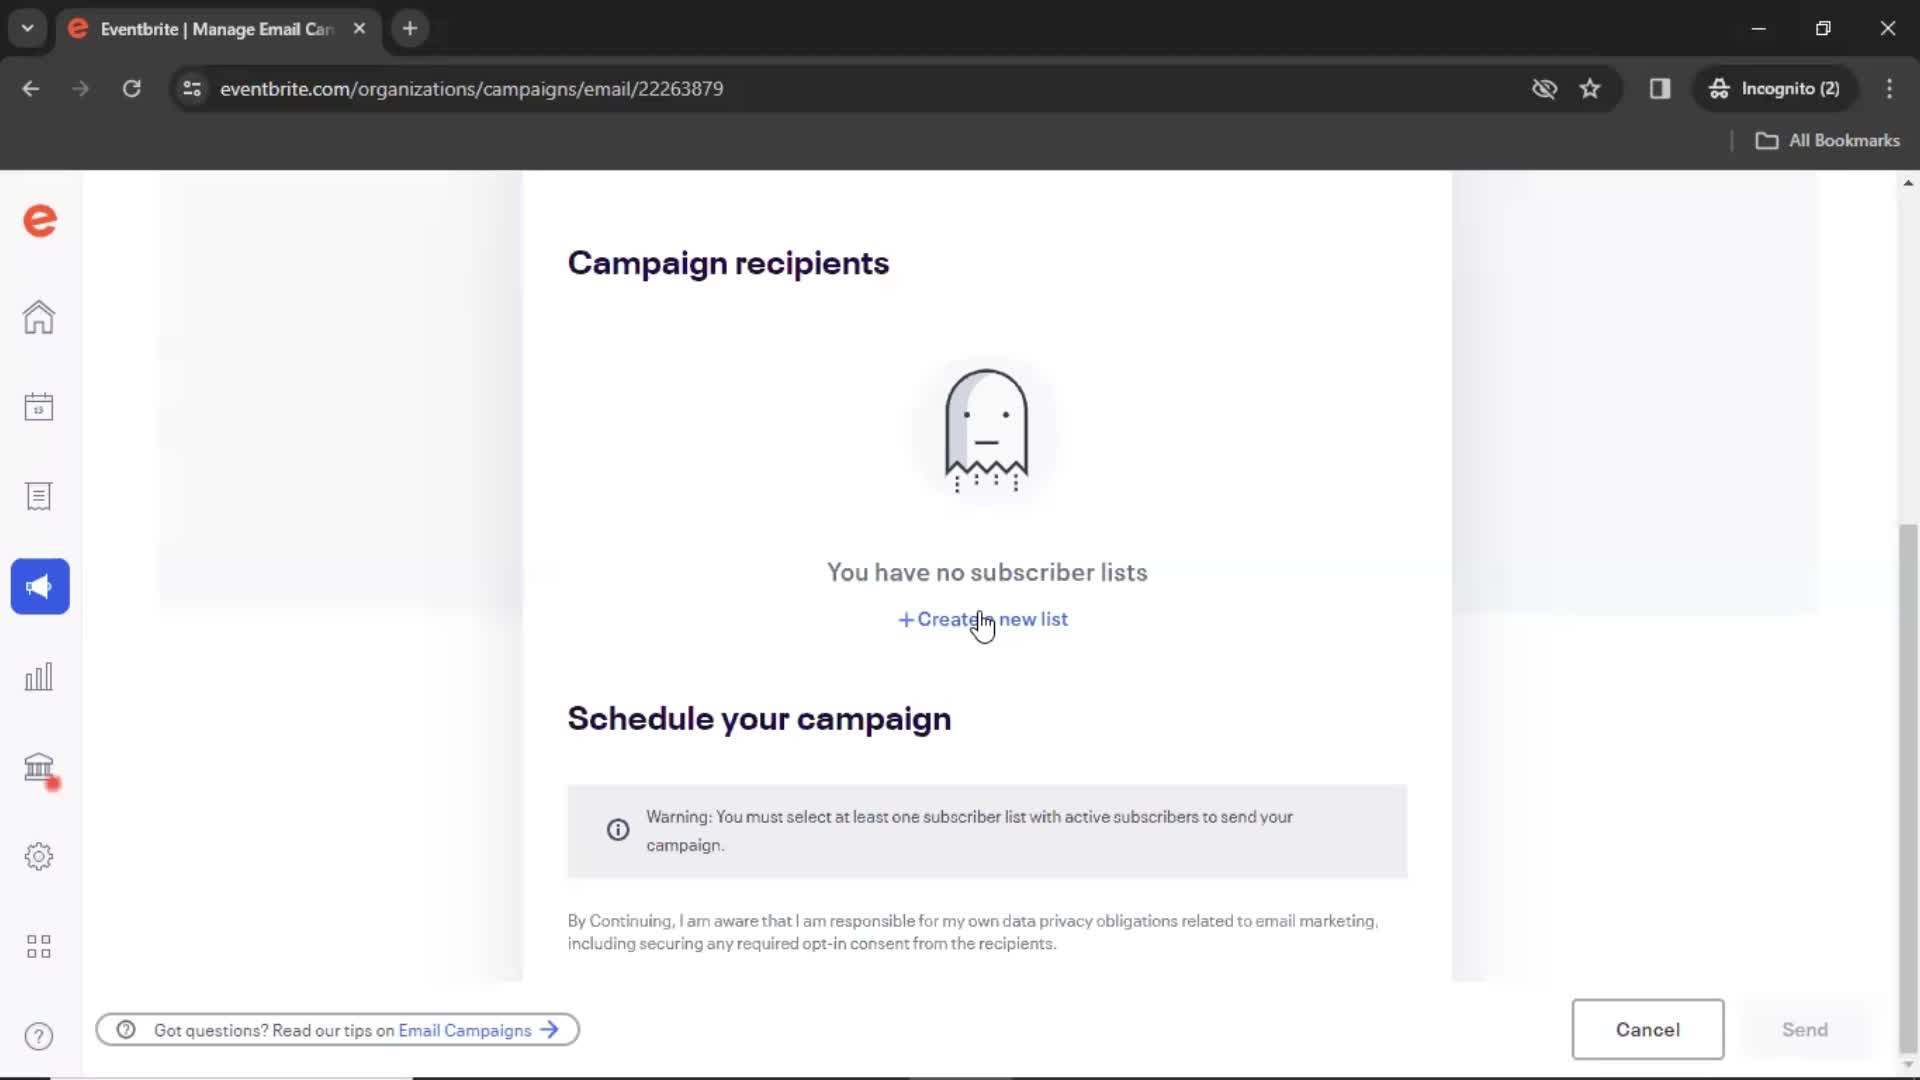Click the scrollbar up arrow
Image resolution: width=1920 pixels, height=1080 pixels.
point(1908,183)
